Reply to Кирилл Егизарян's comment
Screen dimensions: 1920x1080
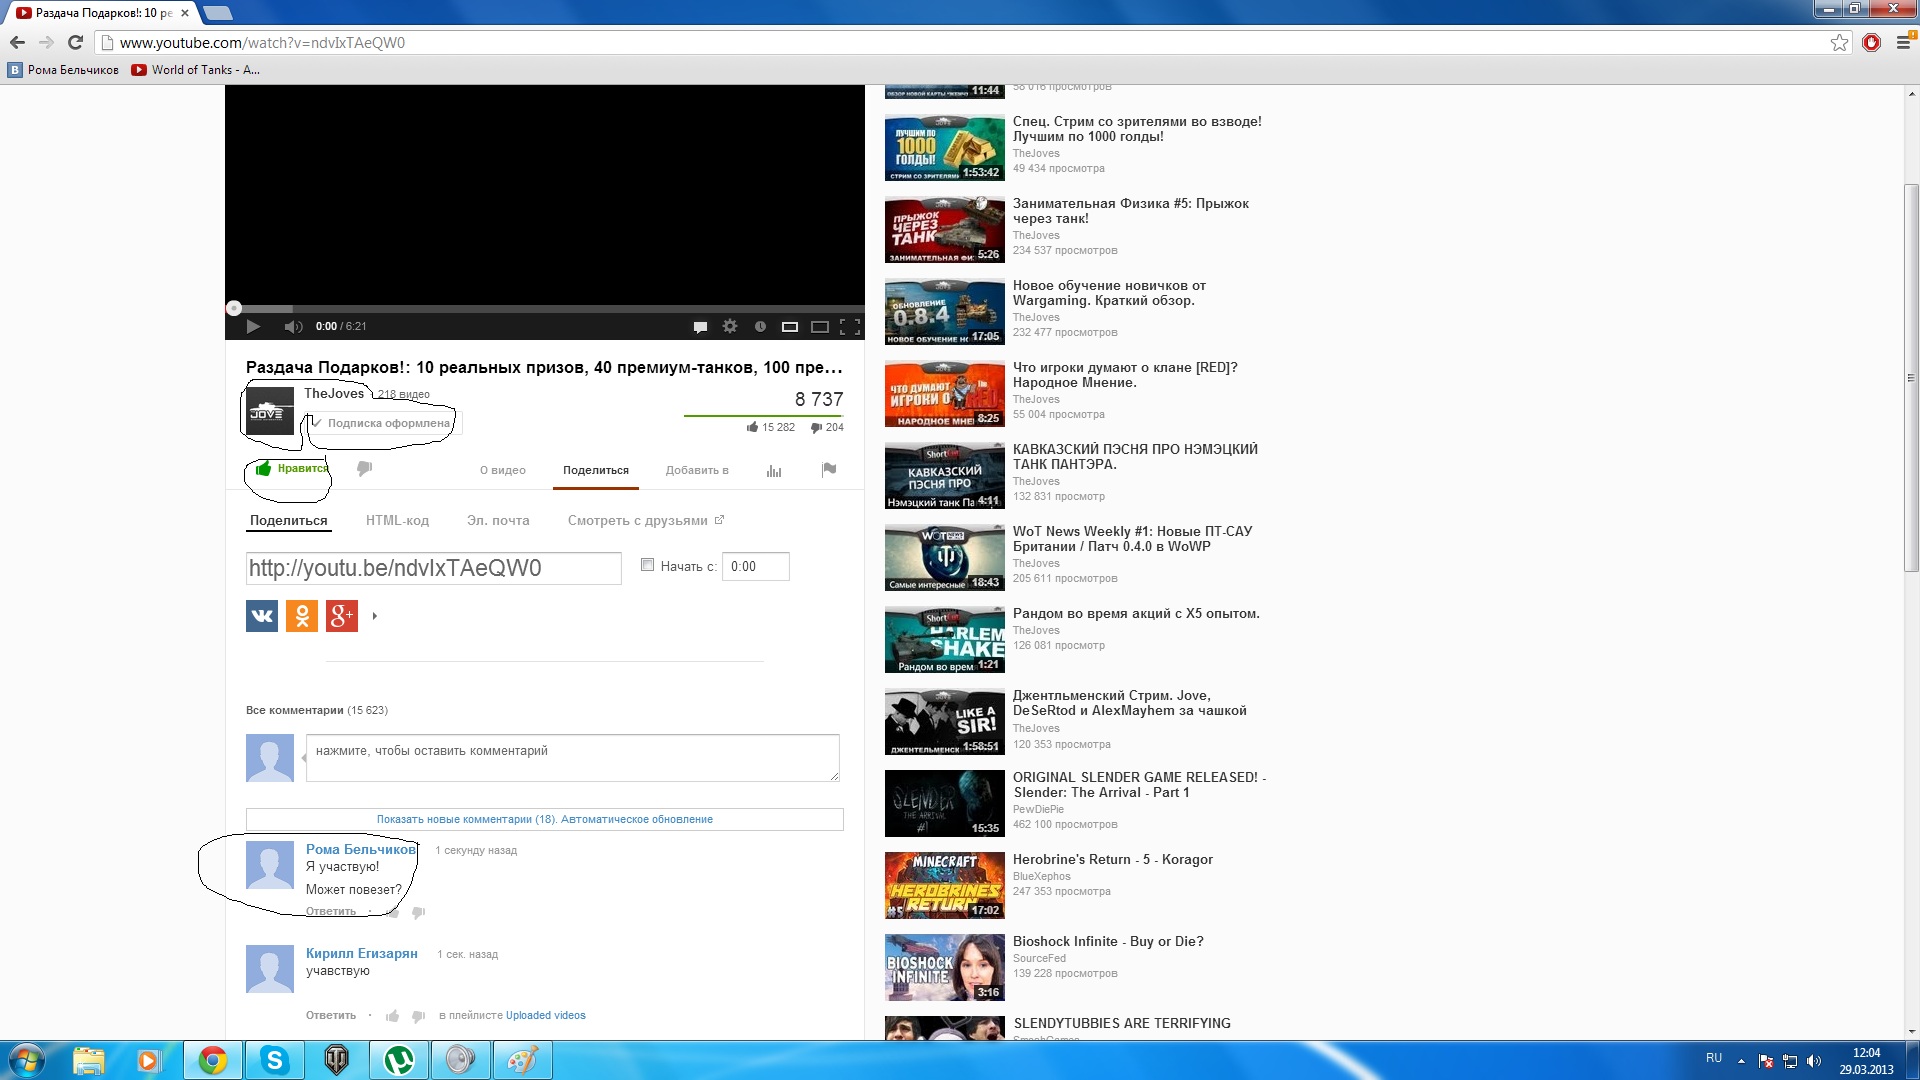coord(331,1015)
